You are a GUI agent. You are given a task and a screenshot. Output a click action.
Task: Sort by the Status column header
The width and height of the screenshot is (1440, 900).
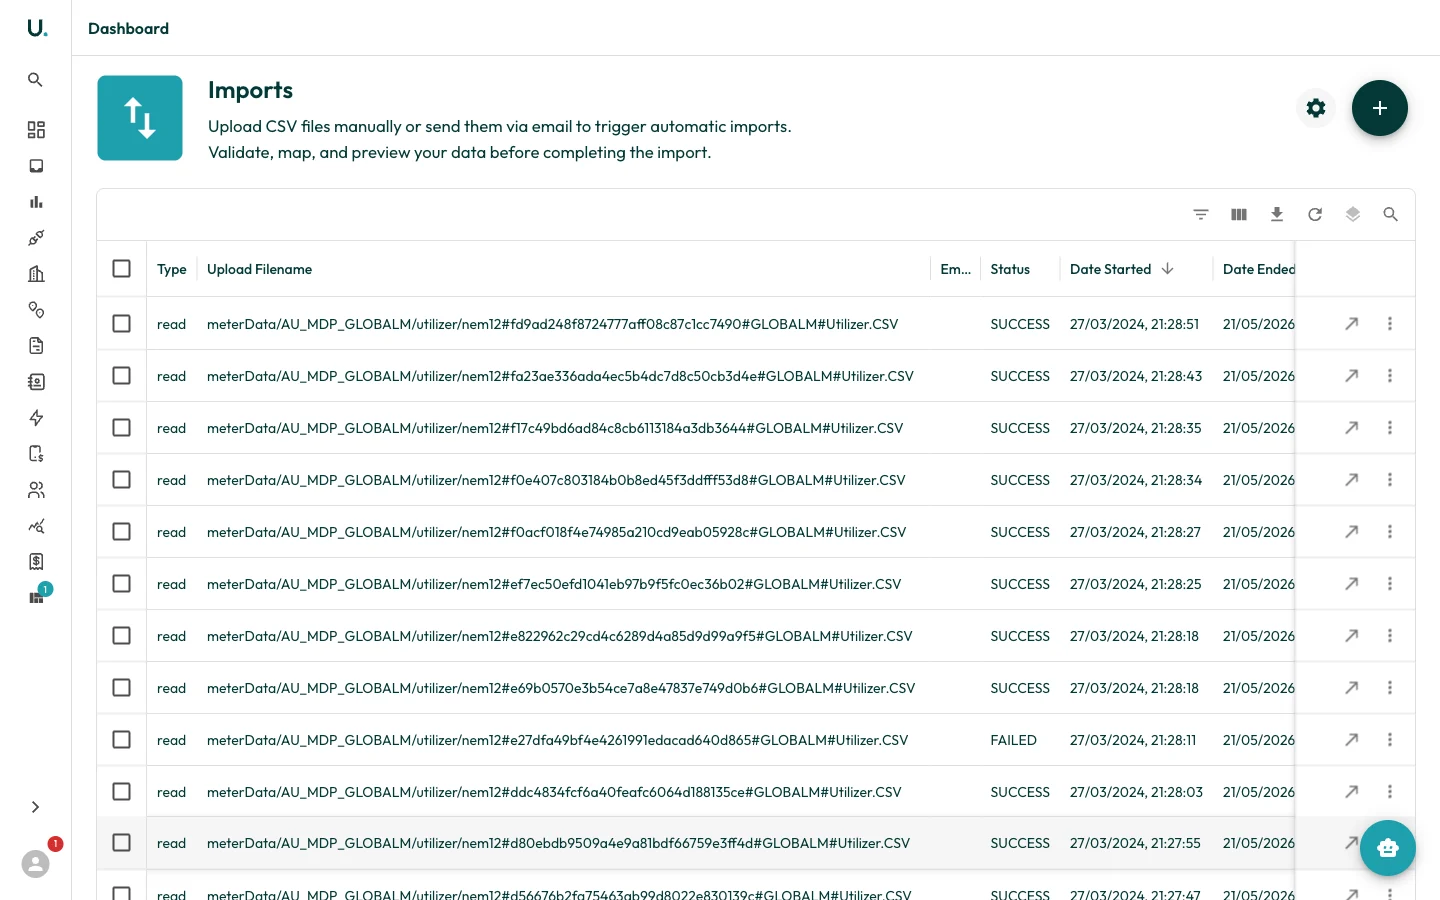[x=1010, y=269]
